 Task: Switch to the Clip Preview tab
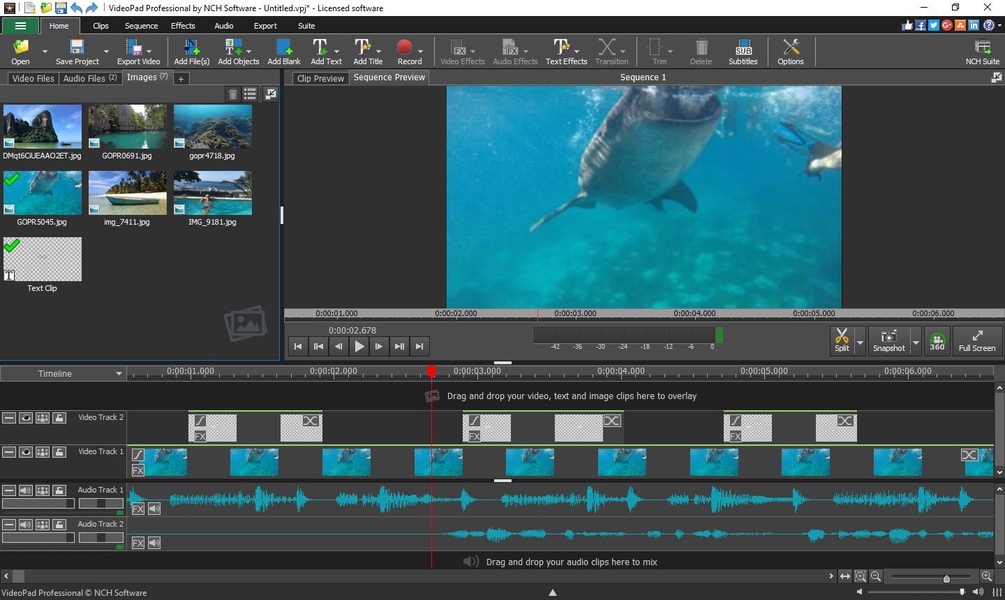point(320,78)
